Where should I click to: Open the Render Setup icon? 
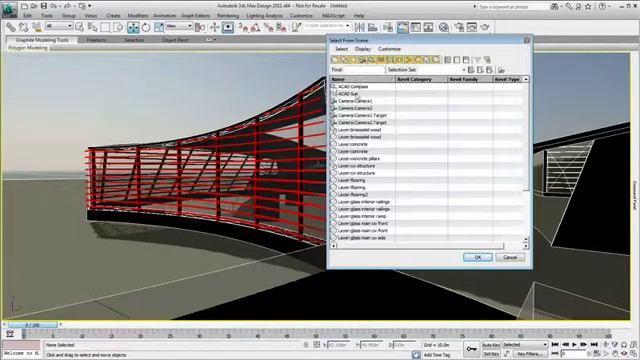(x=459, y=27)
